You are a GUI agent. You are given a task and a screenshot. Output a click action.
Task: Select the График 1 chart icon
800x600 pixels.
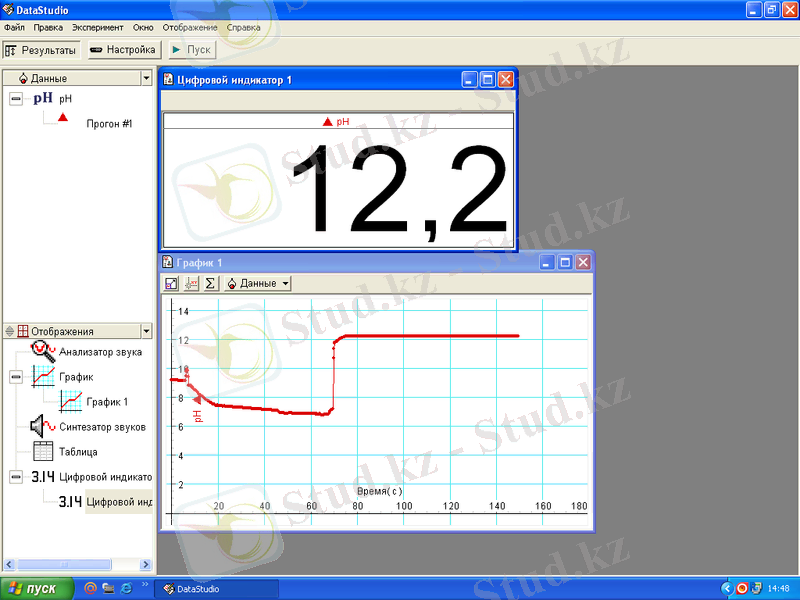[x=71, y=402]
